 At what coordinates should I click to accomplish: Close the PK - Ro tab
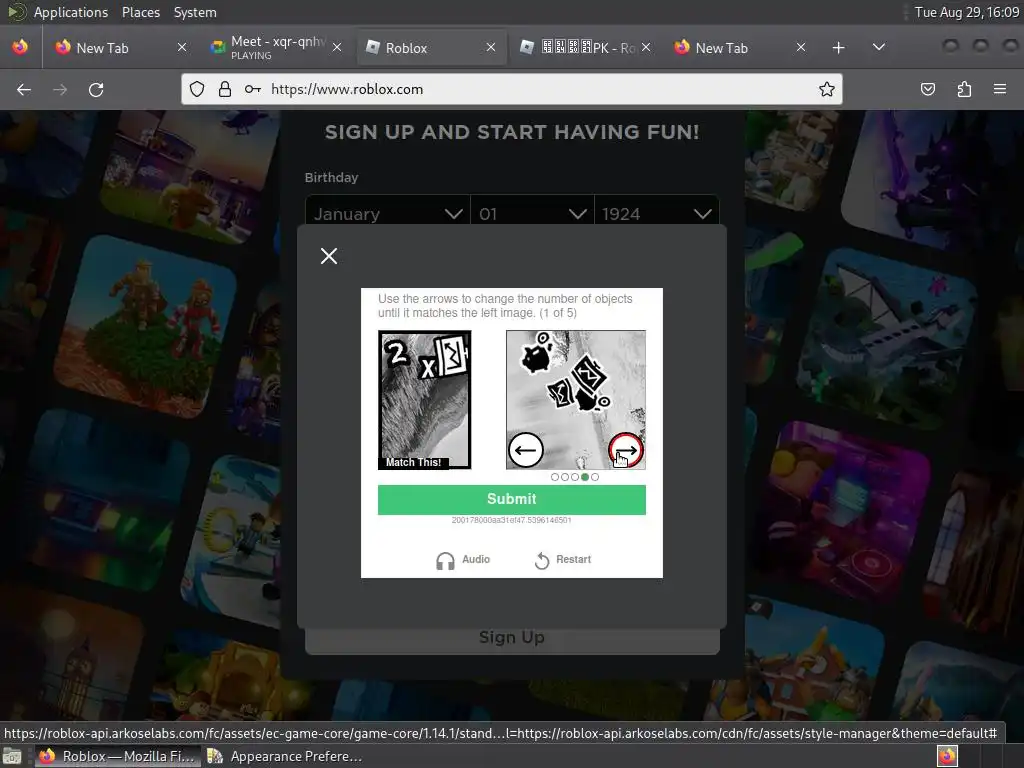click(646, 48)
